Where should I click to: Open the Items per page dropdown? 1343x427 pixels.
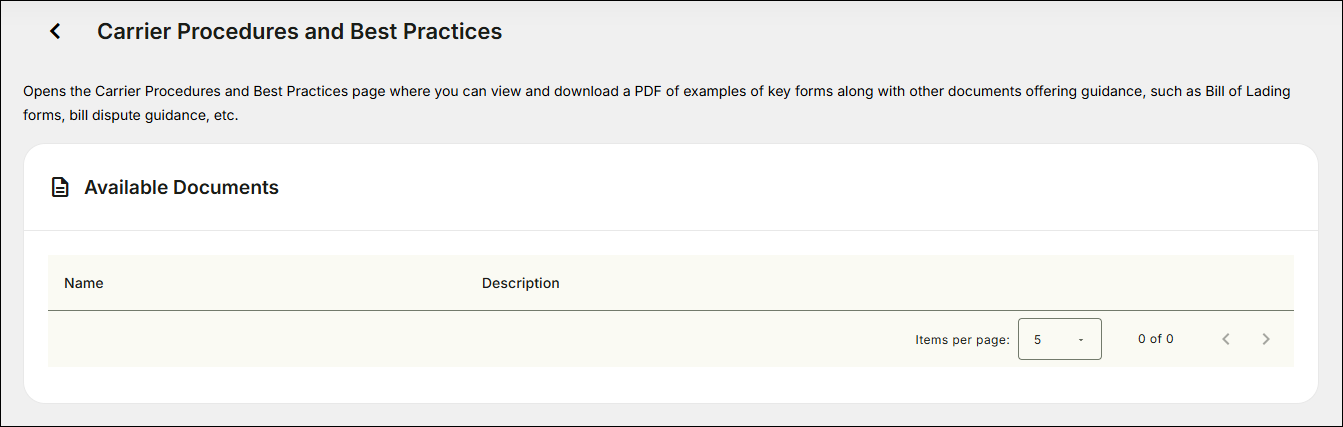[1060, 339]
